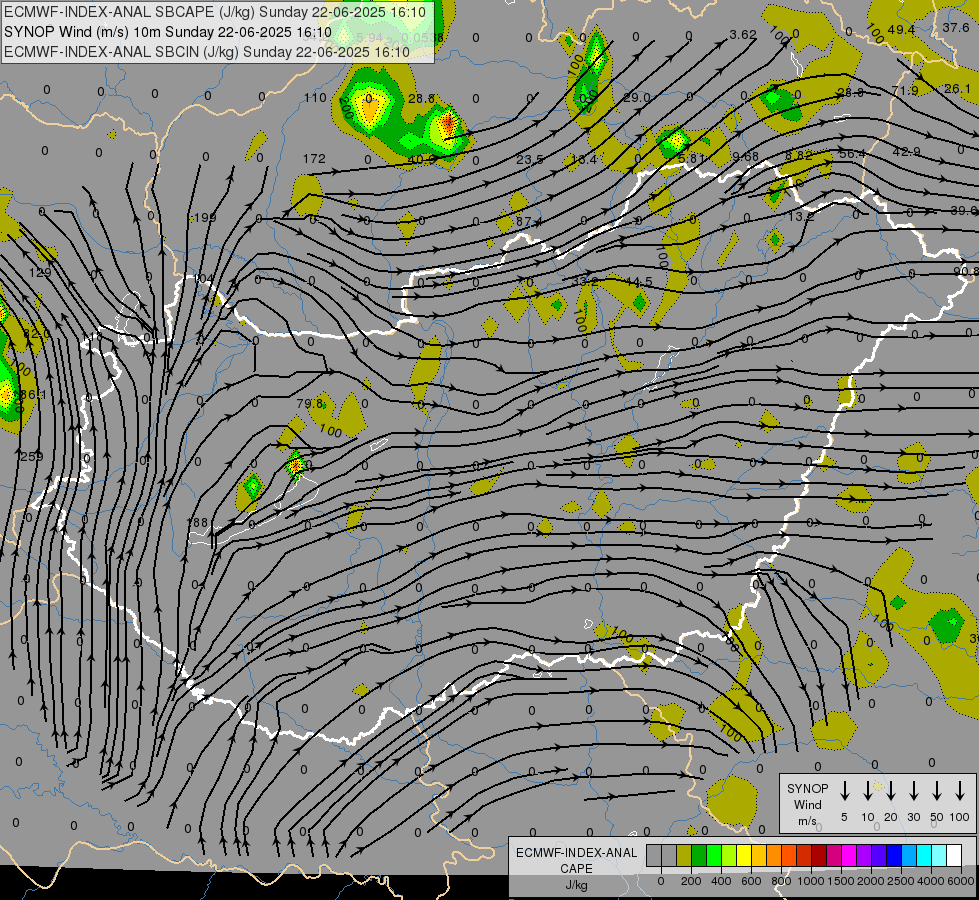This screenshot has height=900, width=979.
Task: Pick the dark green swatch above 200 label
Action: click(699, 856)
